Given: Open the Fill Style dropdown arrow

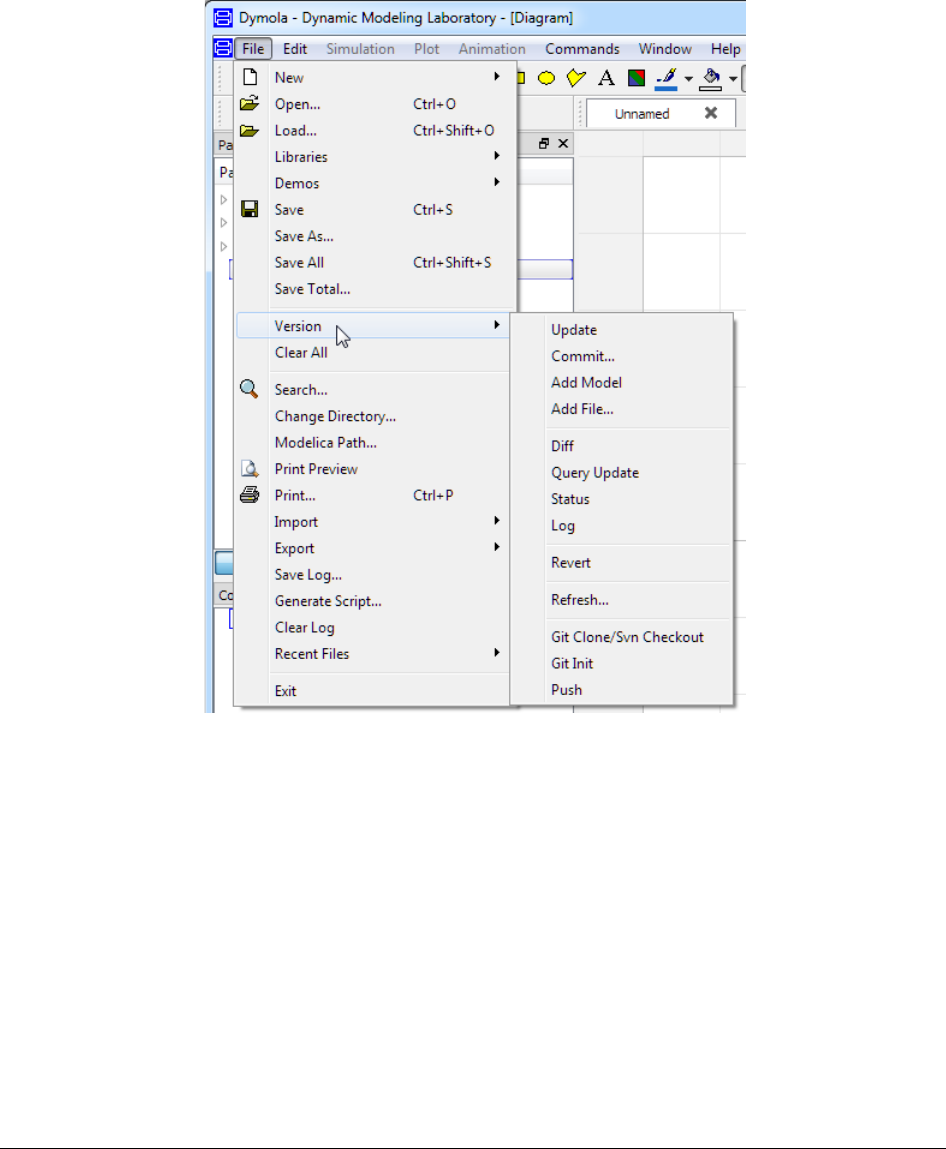Looking at the screenshot, I should tap(733, 78).
